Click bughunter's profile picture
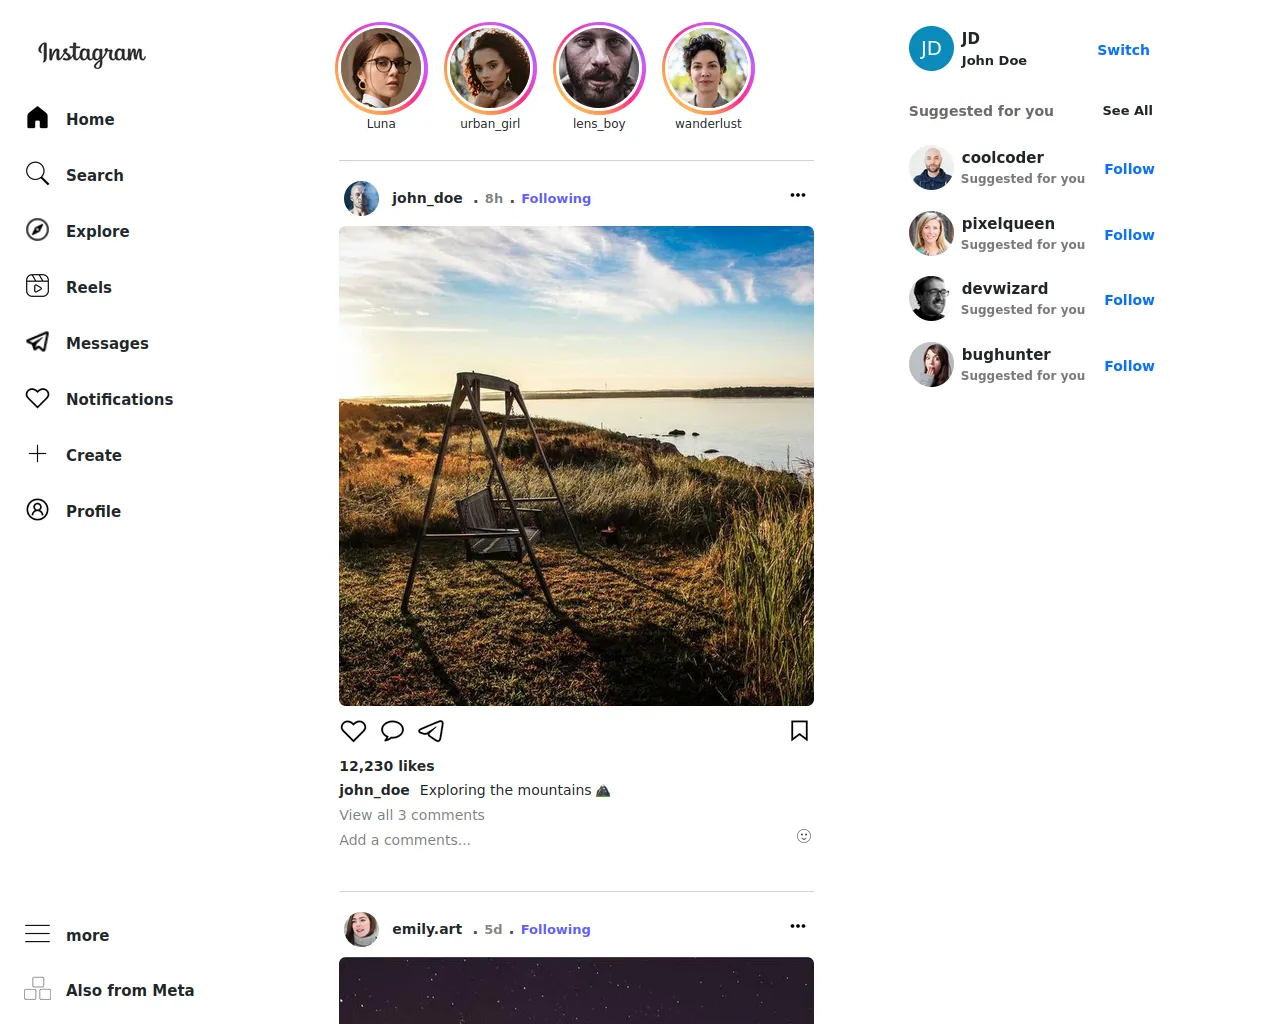 pos(931,364)
